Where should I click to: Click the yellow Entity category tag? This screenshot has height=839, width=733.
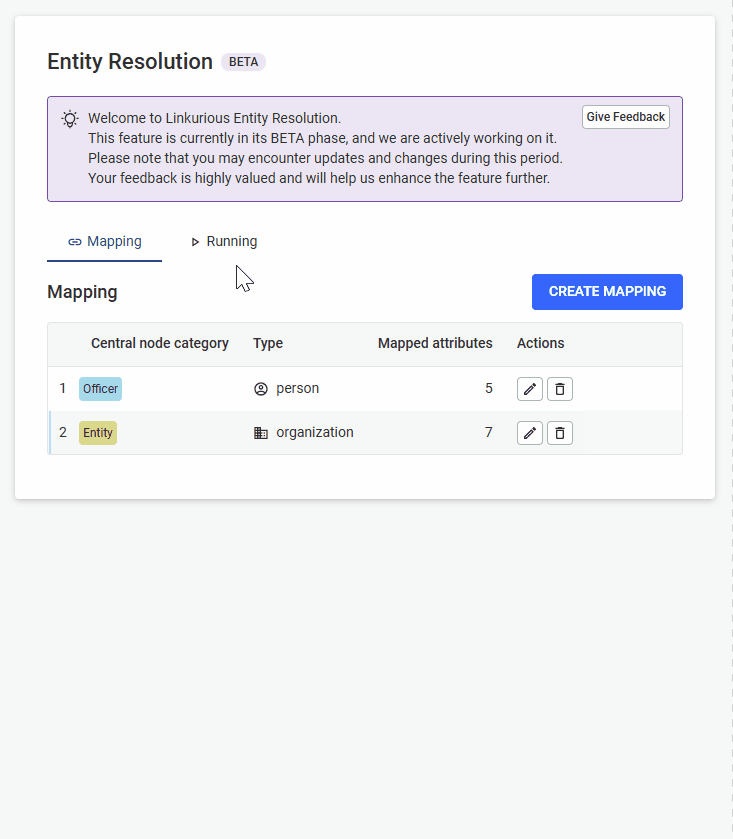pyautogui.click(x=98, y=433)
